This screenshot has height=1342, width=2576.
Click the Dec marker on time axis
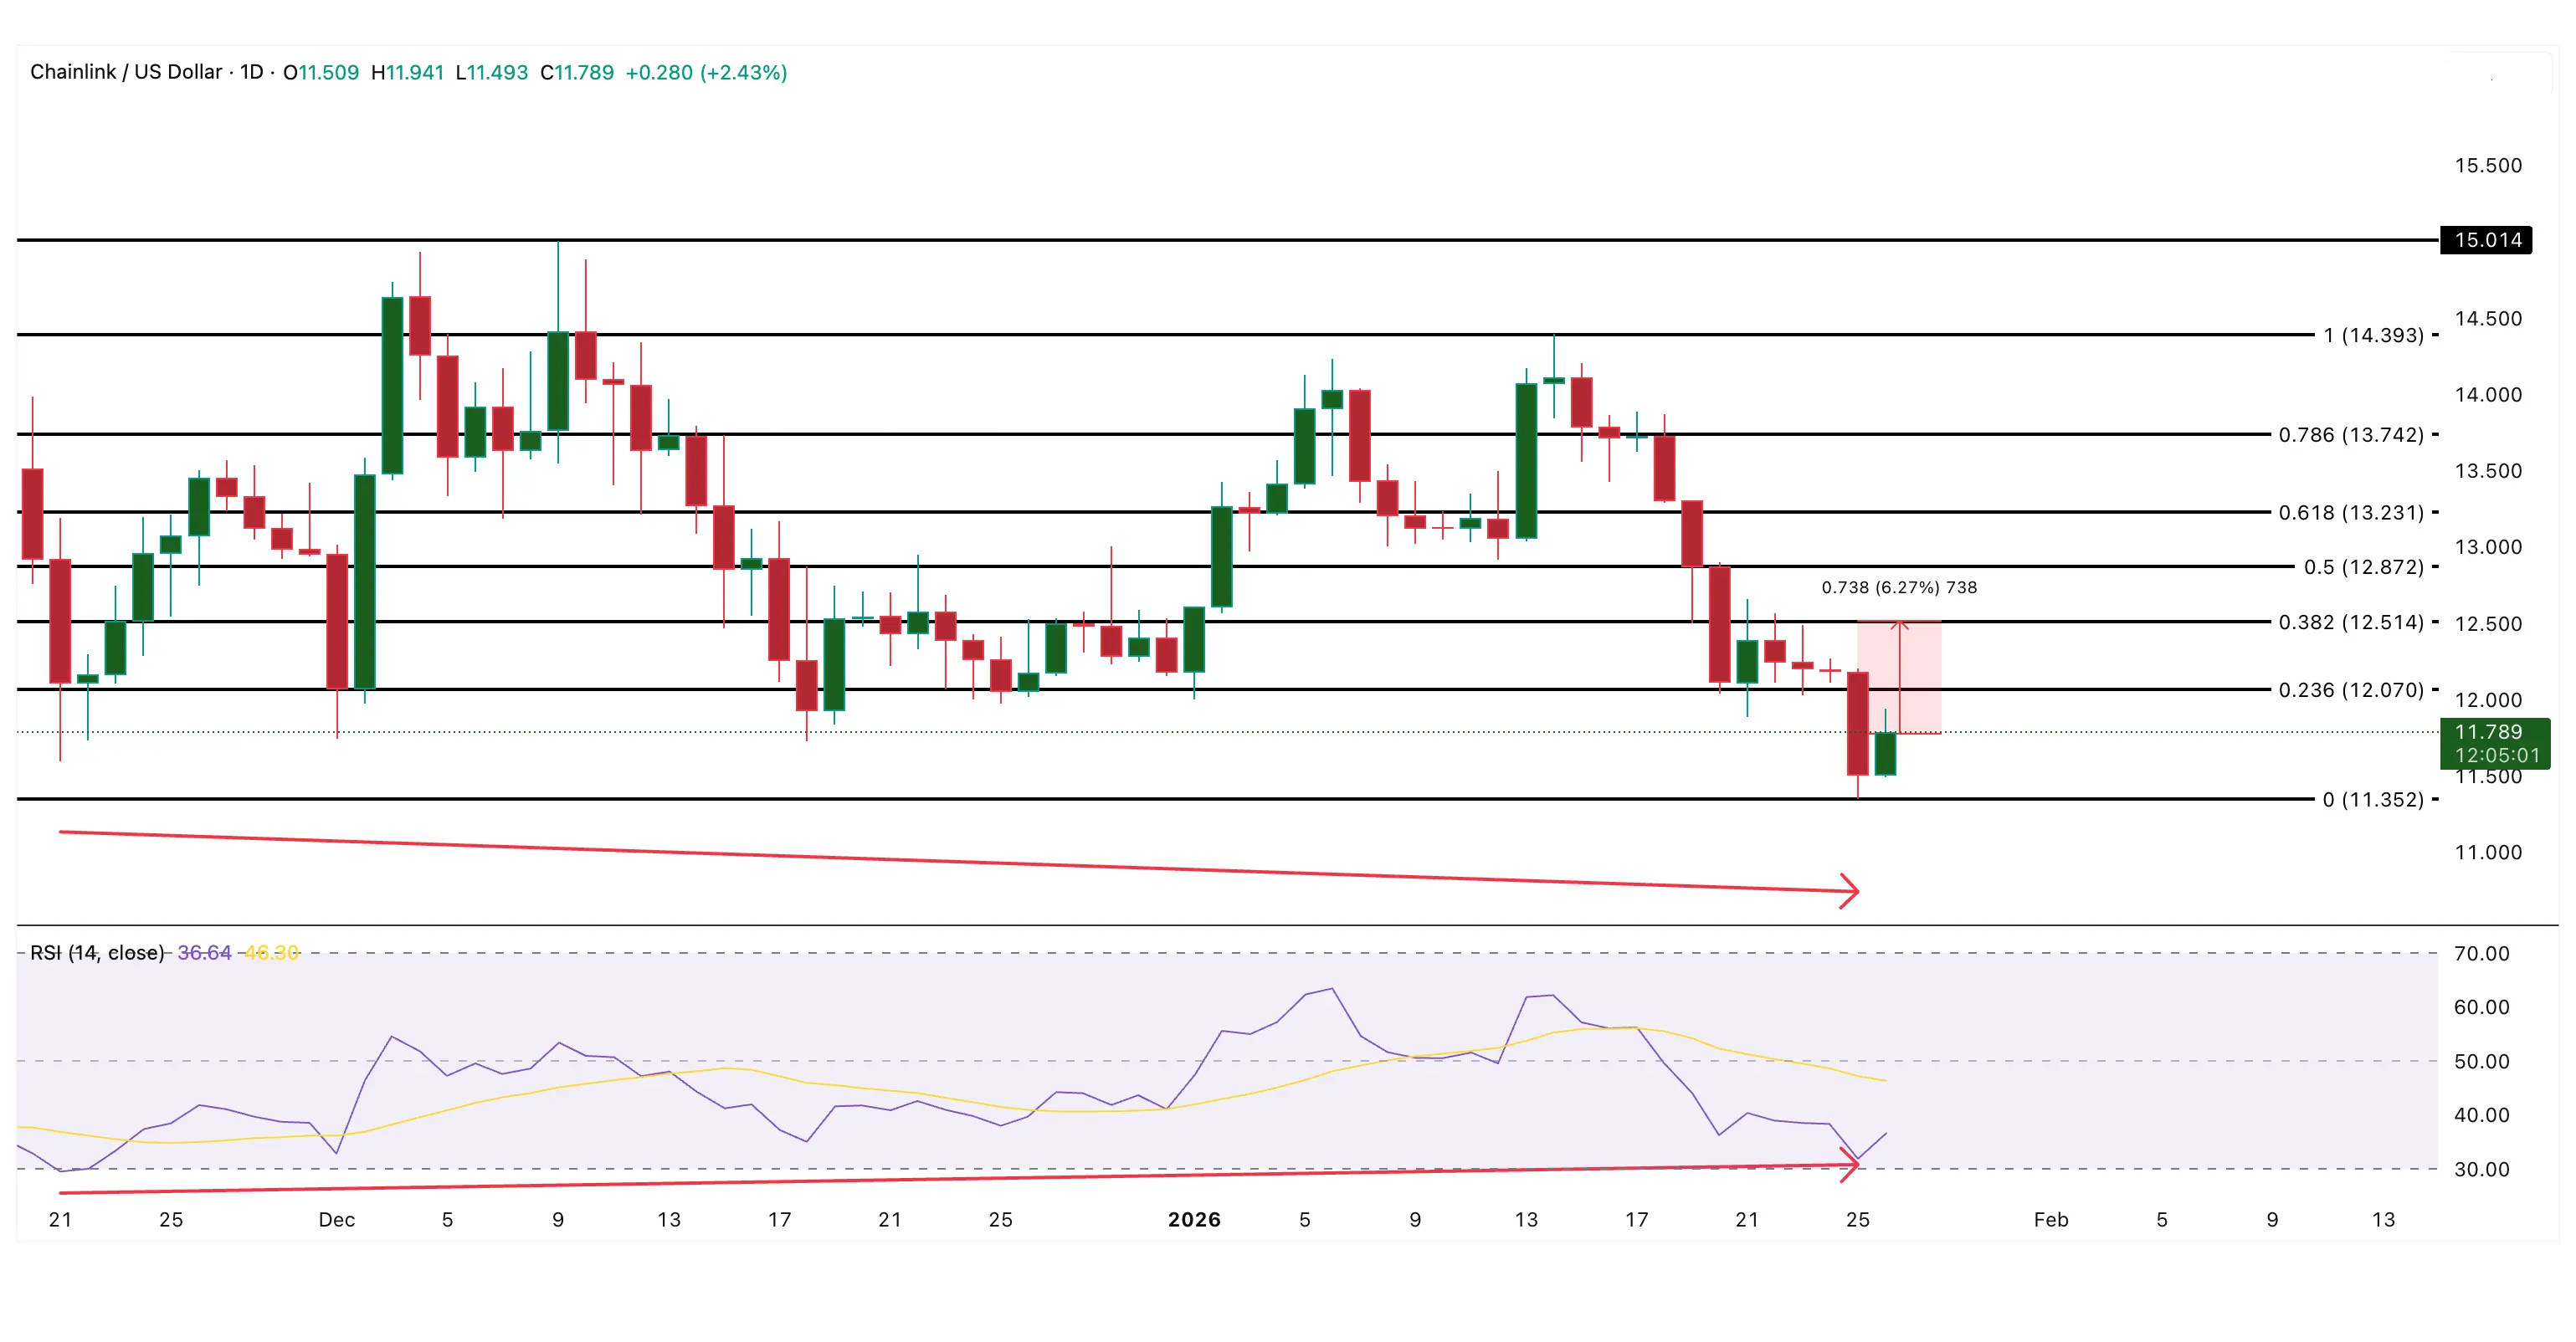click(x=336, y=1219)
